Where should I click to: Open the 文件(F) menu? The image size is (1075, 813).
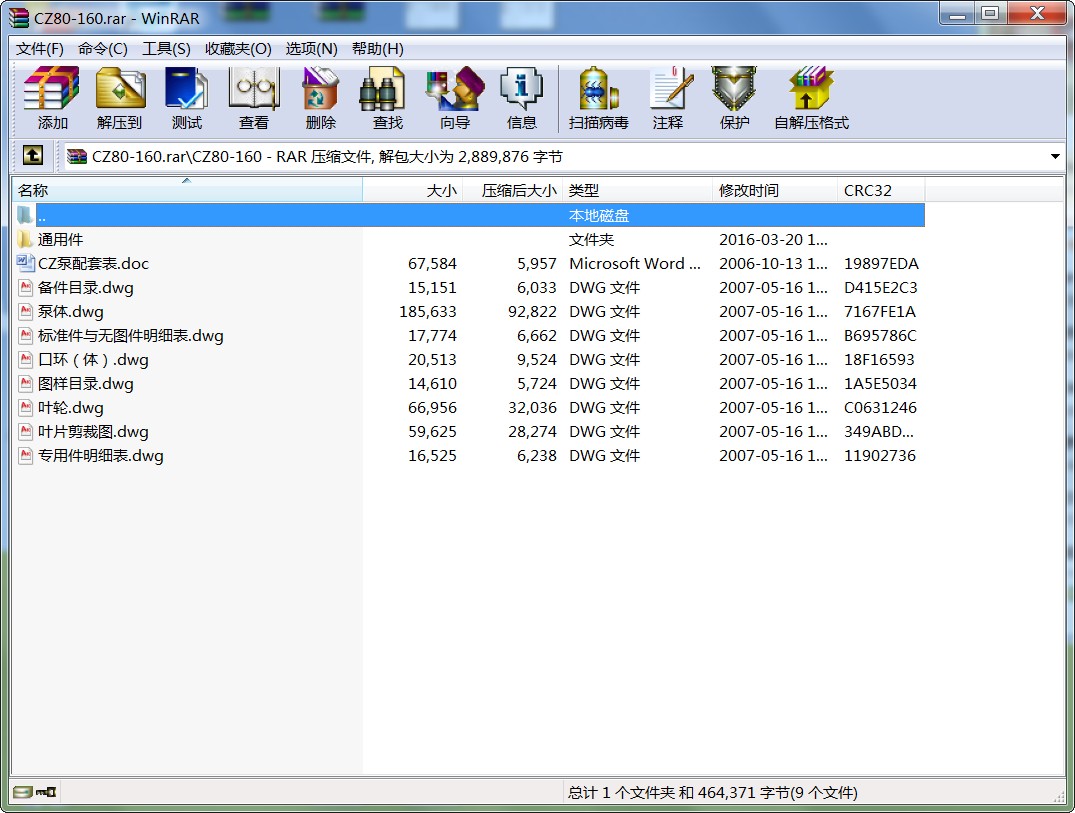[40, 49]
